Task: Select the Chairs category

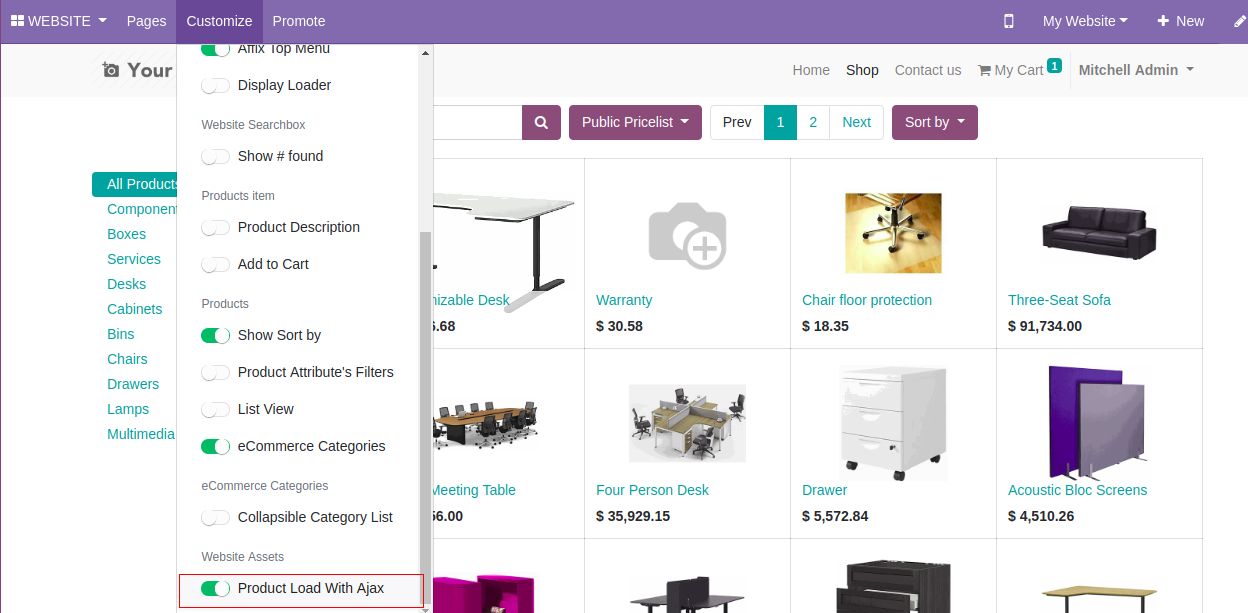Action: point(127,359)
